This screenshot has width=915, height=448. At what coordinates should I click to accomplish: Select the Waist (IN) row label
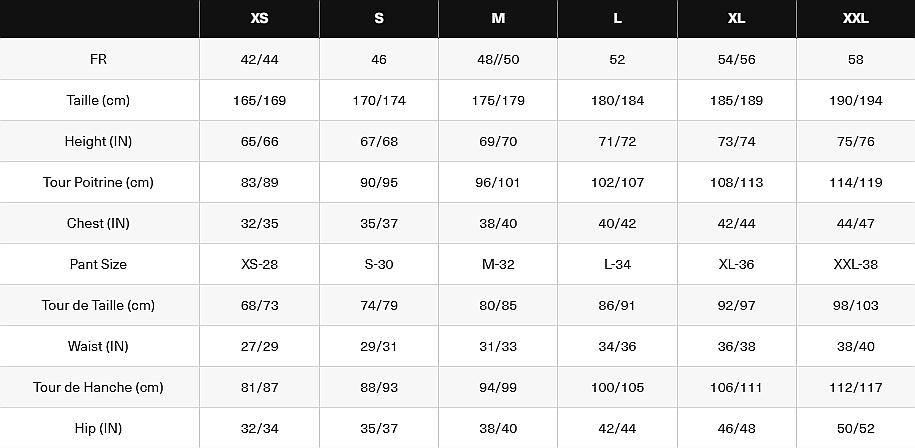(98, 347)
